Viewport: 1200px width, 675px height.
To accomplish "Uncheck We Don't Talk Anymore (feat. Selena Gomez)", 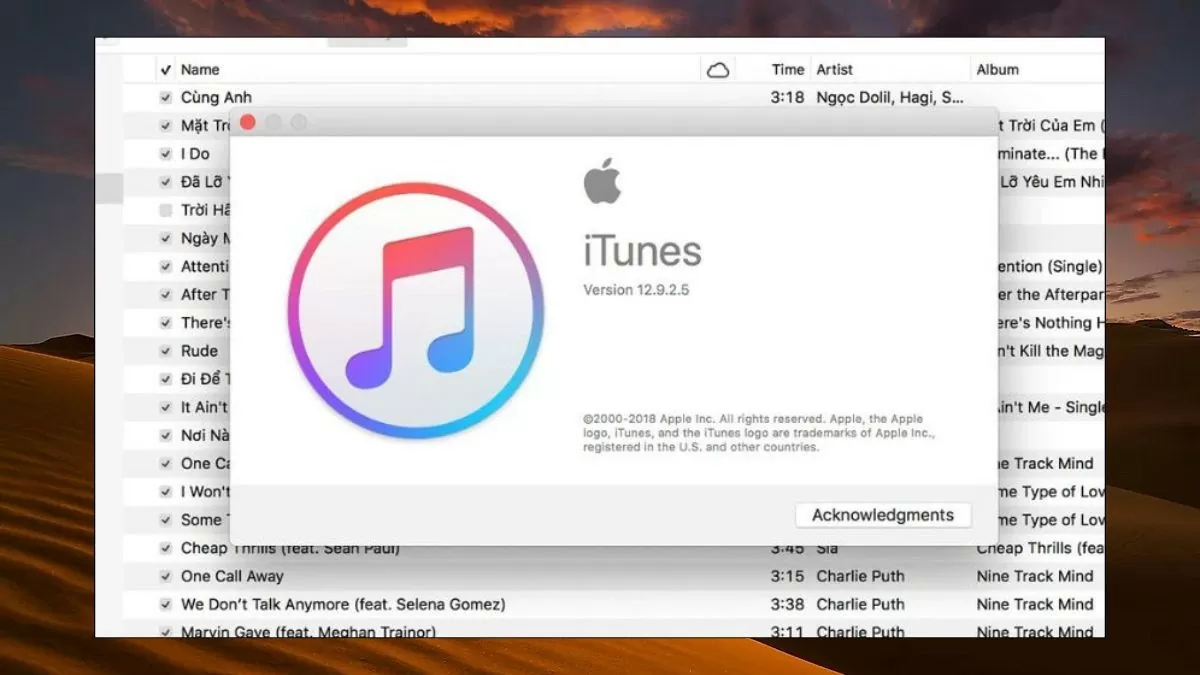I will point(166,604).
